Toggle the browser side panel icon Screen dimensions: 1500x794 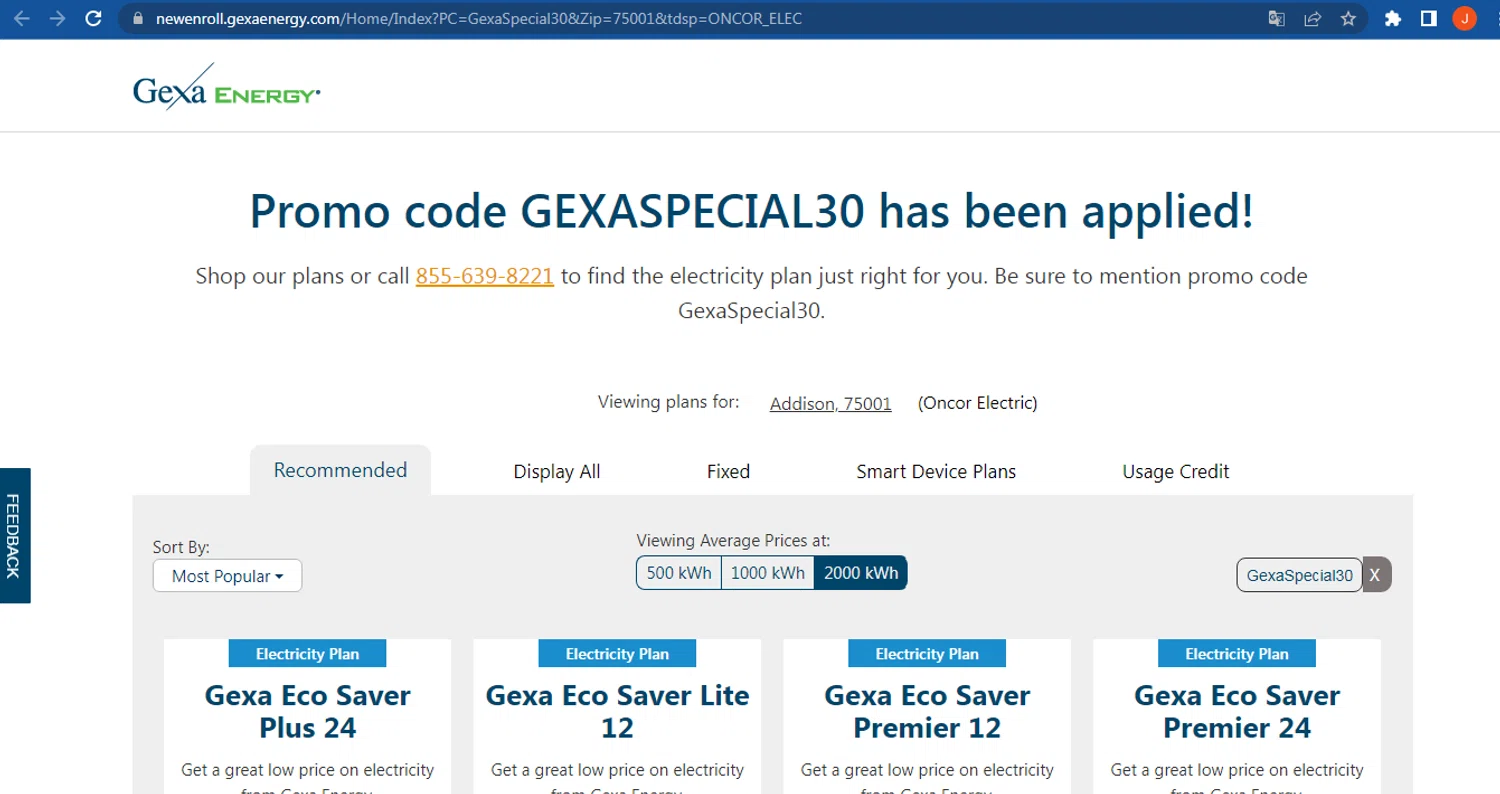tap(1429, 18)
